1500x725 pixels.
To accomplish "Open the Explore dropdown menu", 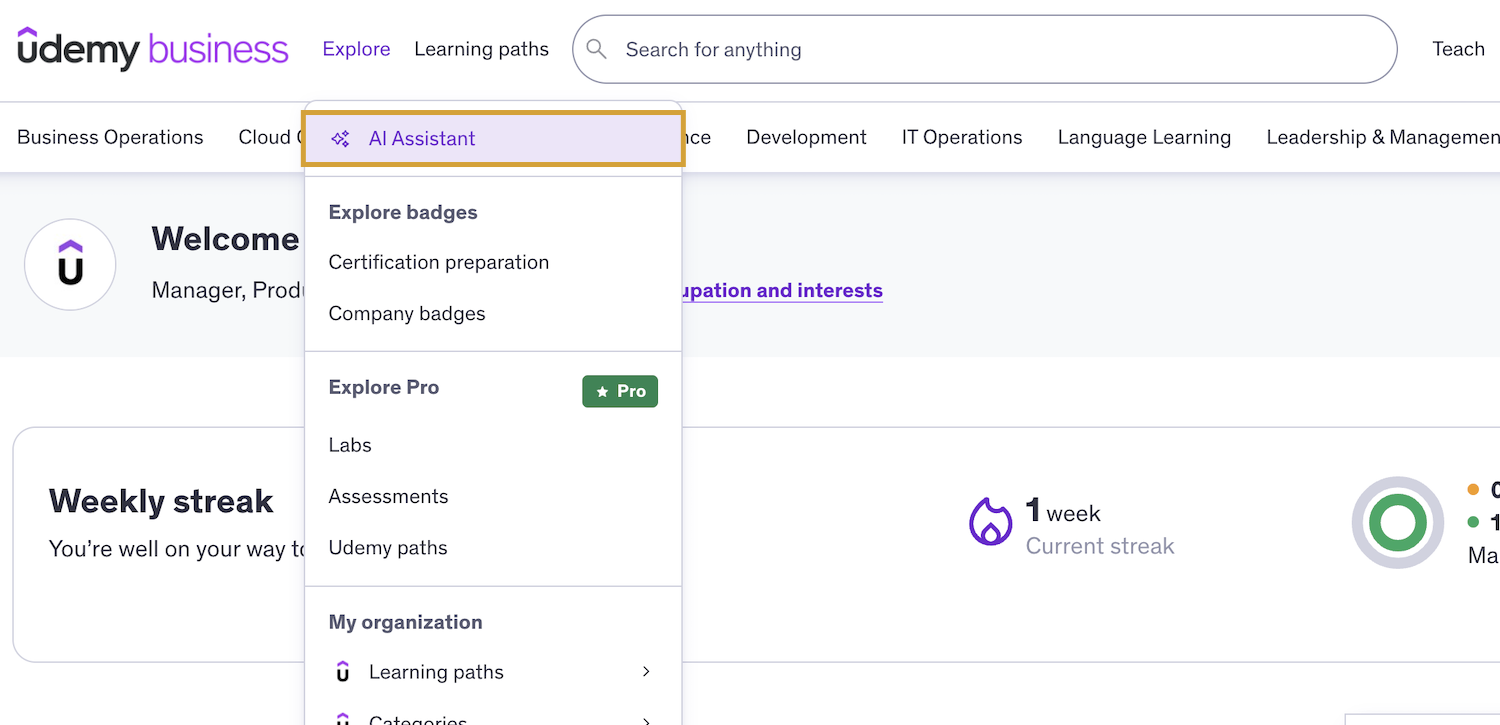I will 356,49.
